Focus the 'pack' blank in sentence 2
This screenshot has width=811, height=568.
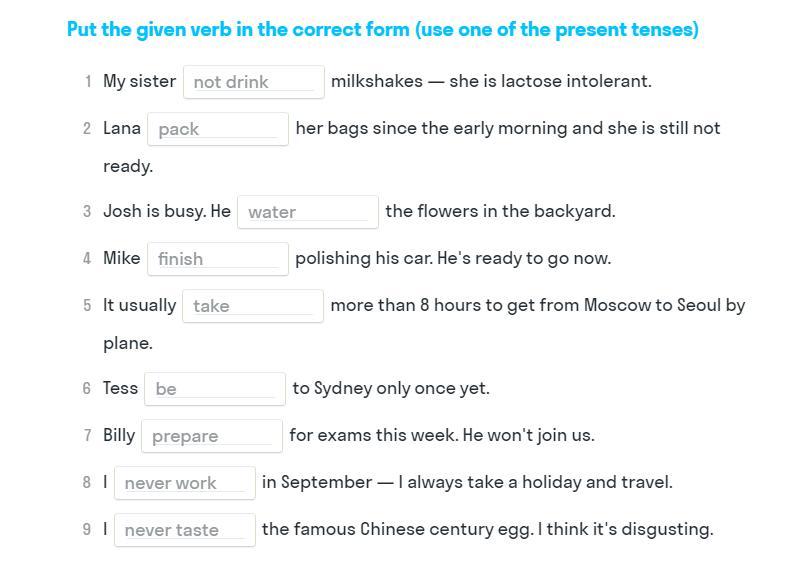pyautogui.click(x=217, y=129)
